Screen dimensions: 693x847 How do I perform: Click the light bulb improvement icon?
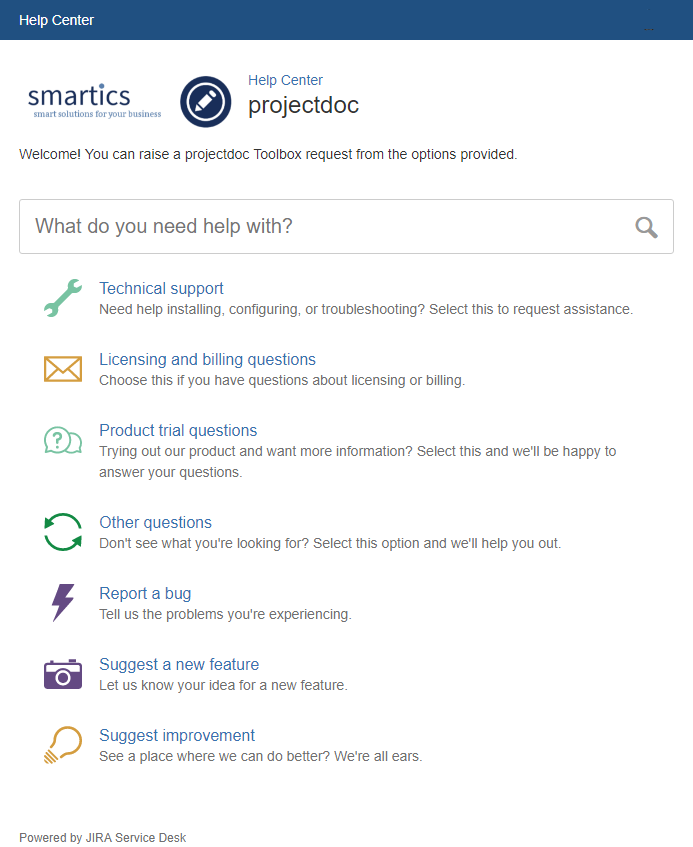coord(63,745)
